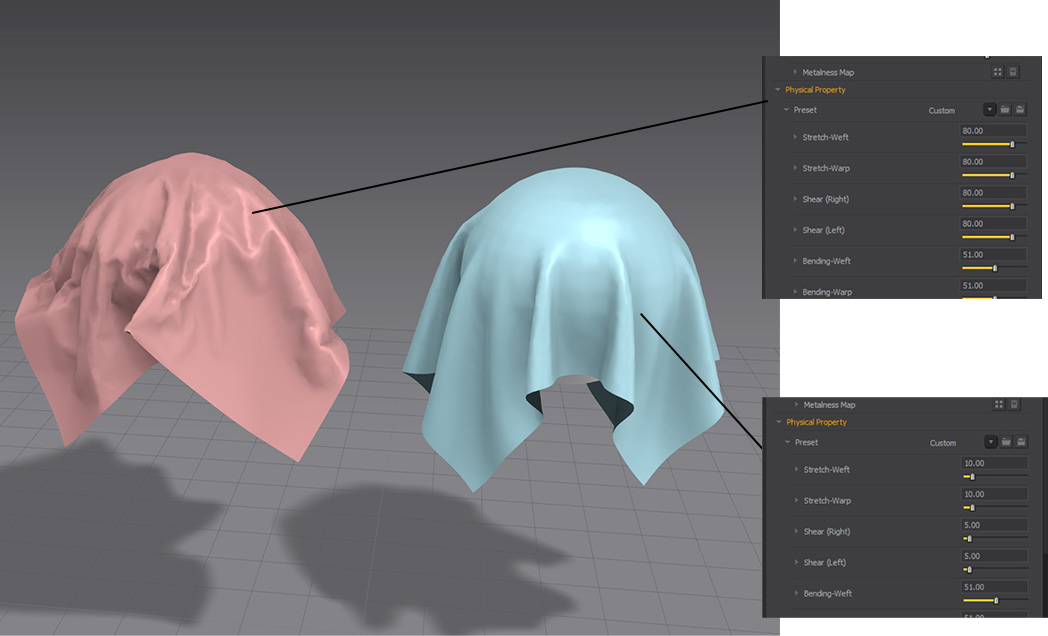This screenshot has width=1048, height=636.
Task: Expand the Stretch-Weft row valued 80.00
Action: [796, 137]
